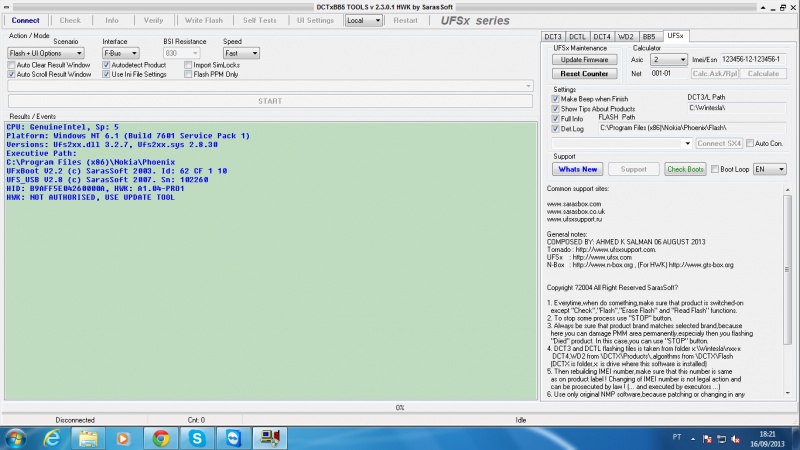Toggle Auto Clear Result Window checkbox
800x450 pixels.
coord(11,65)
